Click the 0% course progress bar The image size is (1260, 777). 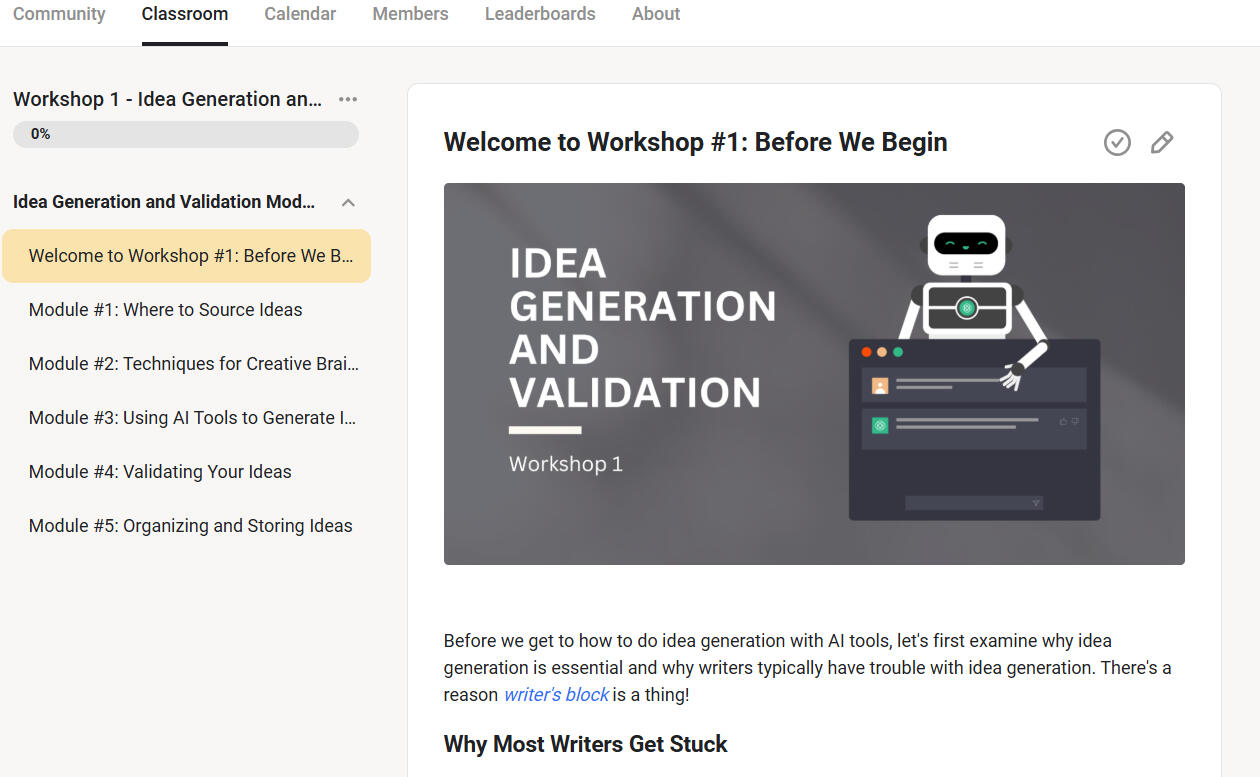(x=186, y=134)
